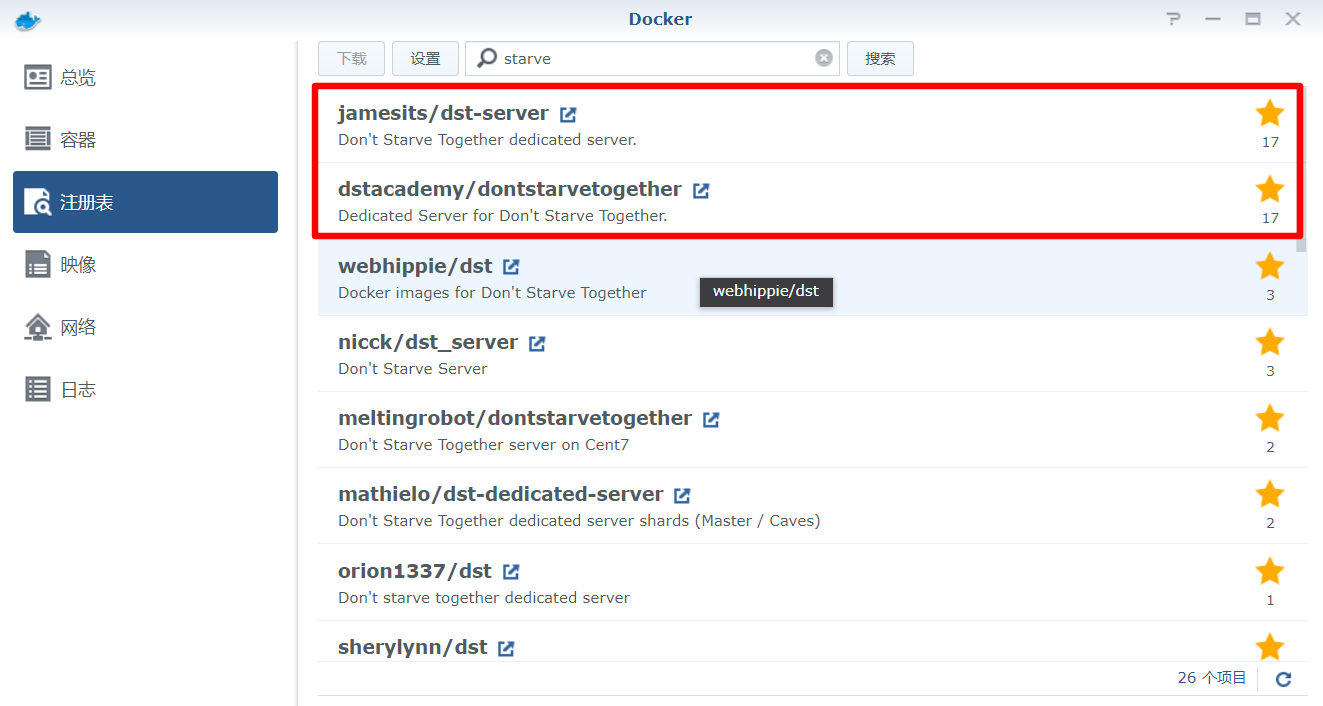Image resolution: width=1323 pixels, height=706 pixels.
Task: Maximize the Docker window
Action: (x=1252, y=19)
